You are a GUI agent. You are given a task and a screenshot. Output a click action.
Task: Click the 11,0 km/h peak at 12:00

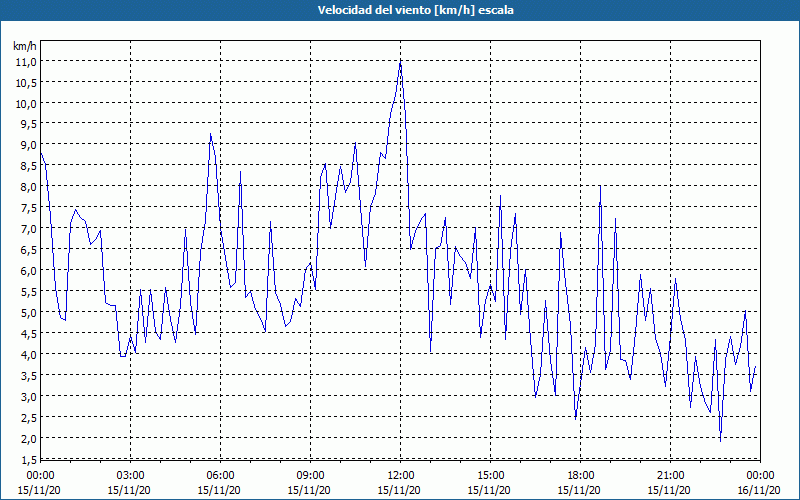point(401,62)
